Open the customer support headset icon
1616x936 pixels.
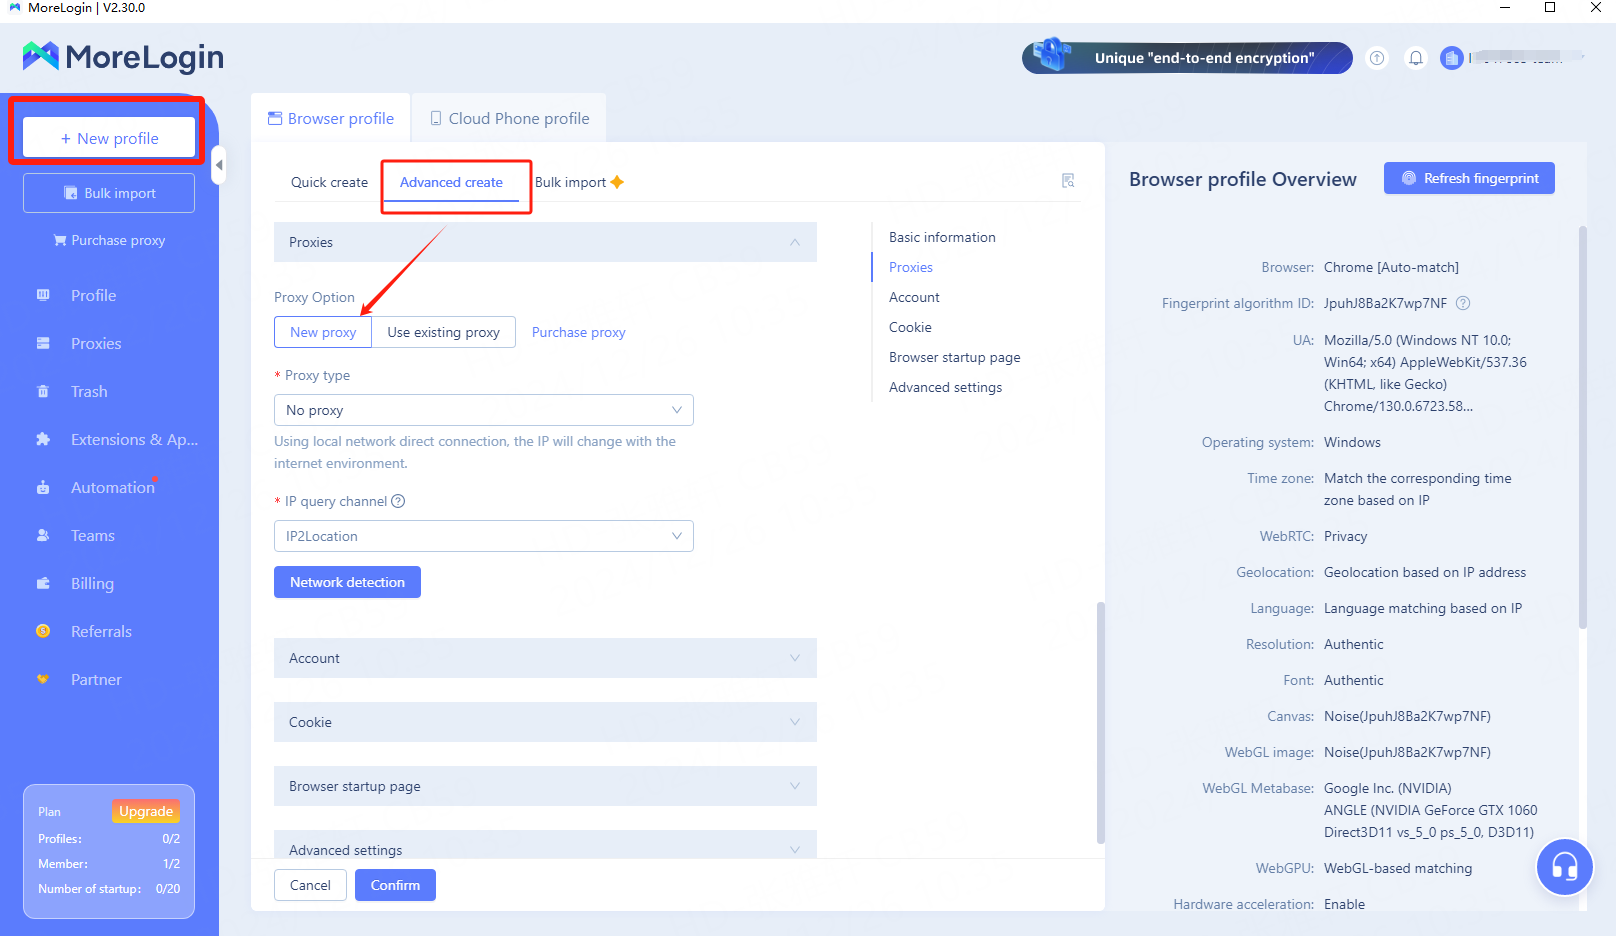(x=1564, y=867)
